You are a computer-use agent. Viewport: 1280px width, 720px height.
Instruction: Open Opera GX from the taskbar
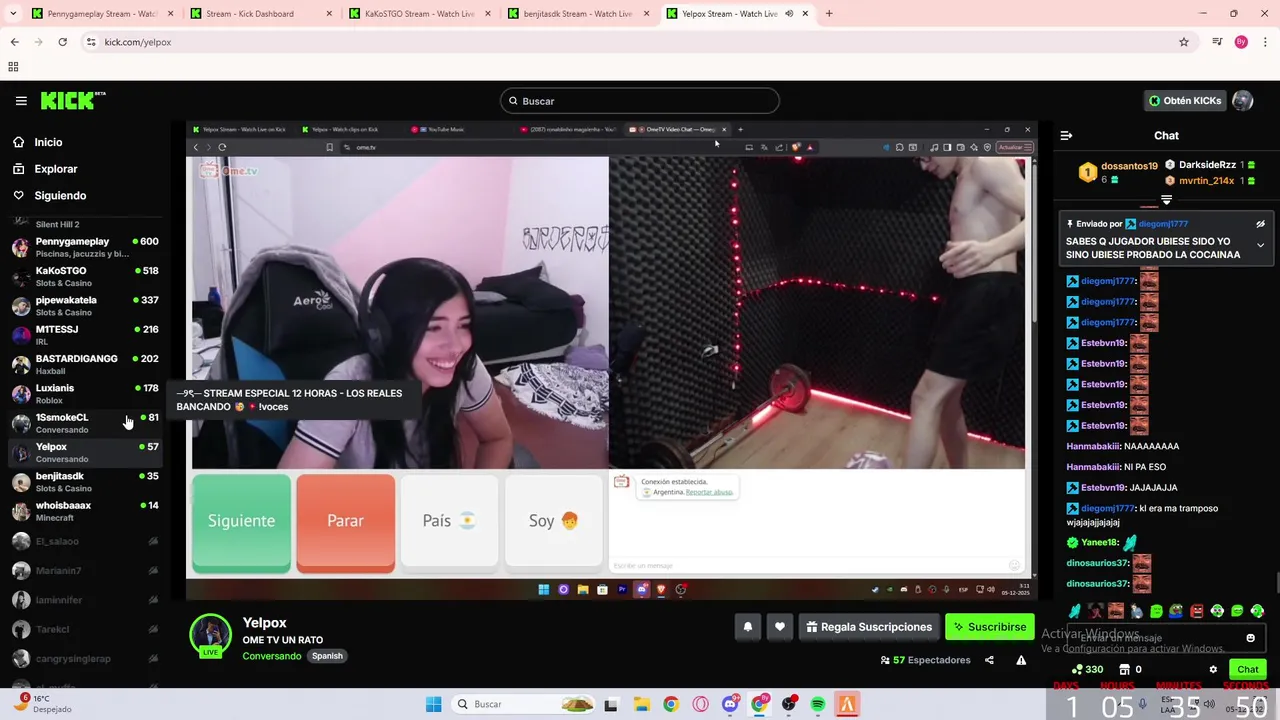point(700,704)
